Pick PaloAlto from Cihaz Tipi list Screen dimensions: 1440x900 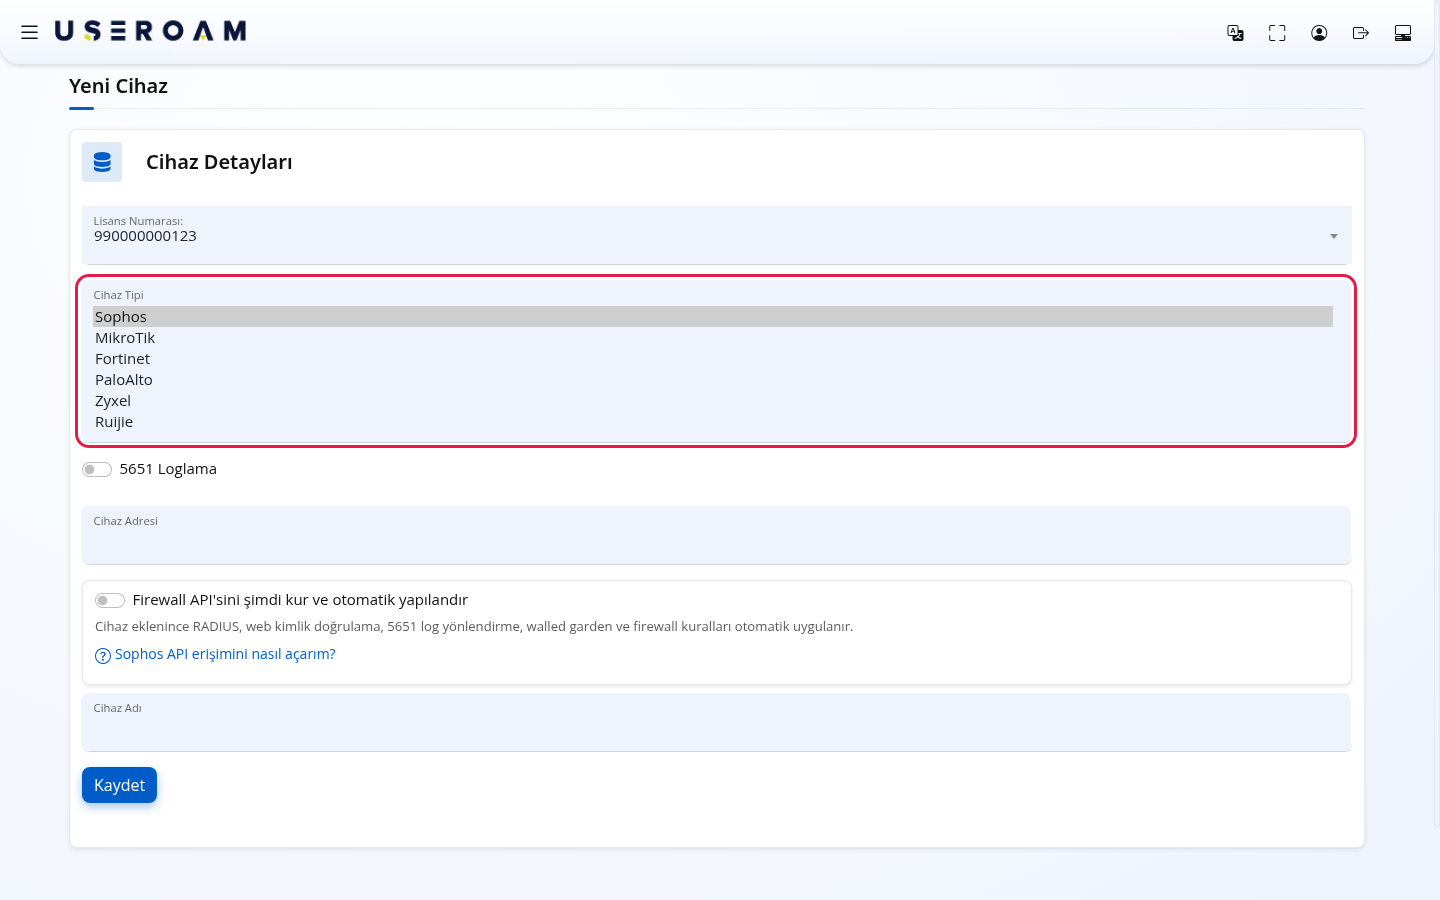[x=713, y=380]
